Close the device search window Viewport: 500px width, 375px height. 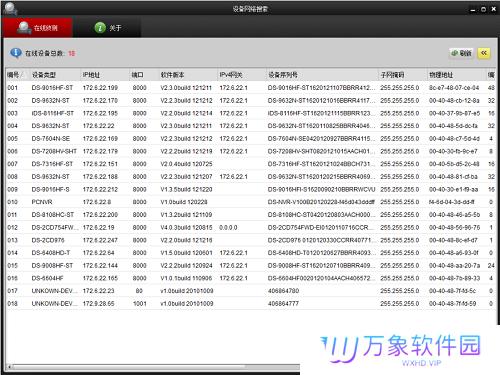tap(494, 9)
